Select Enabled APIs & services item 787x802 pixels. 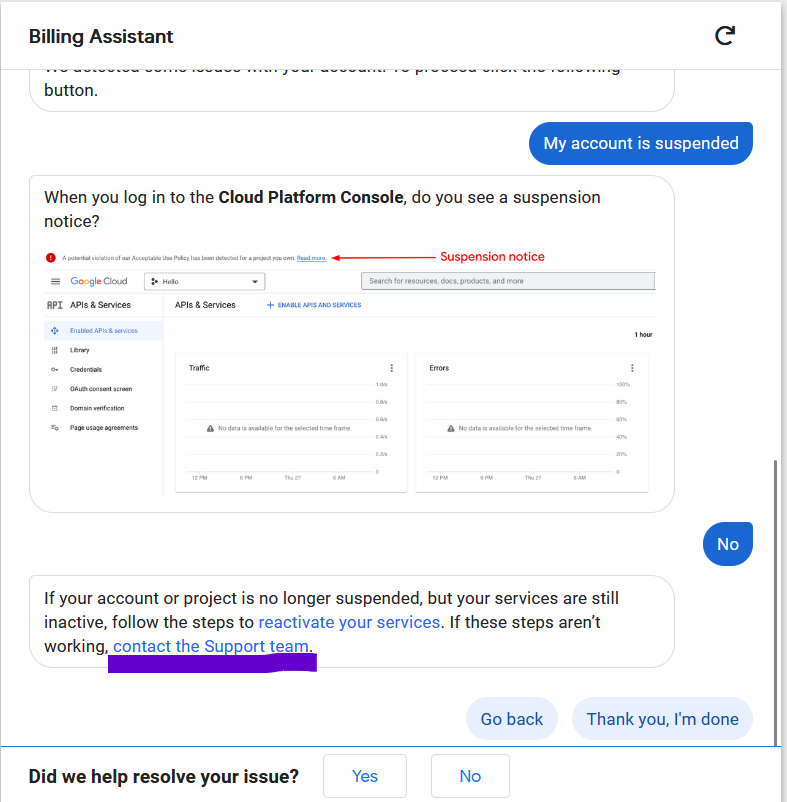(x=103, y=331)
